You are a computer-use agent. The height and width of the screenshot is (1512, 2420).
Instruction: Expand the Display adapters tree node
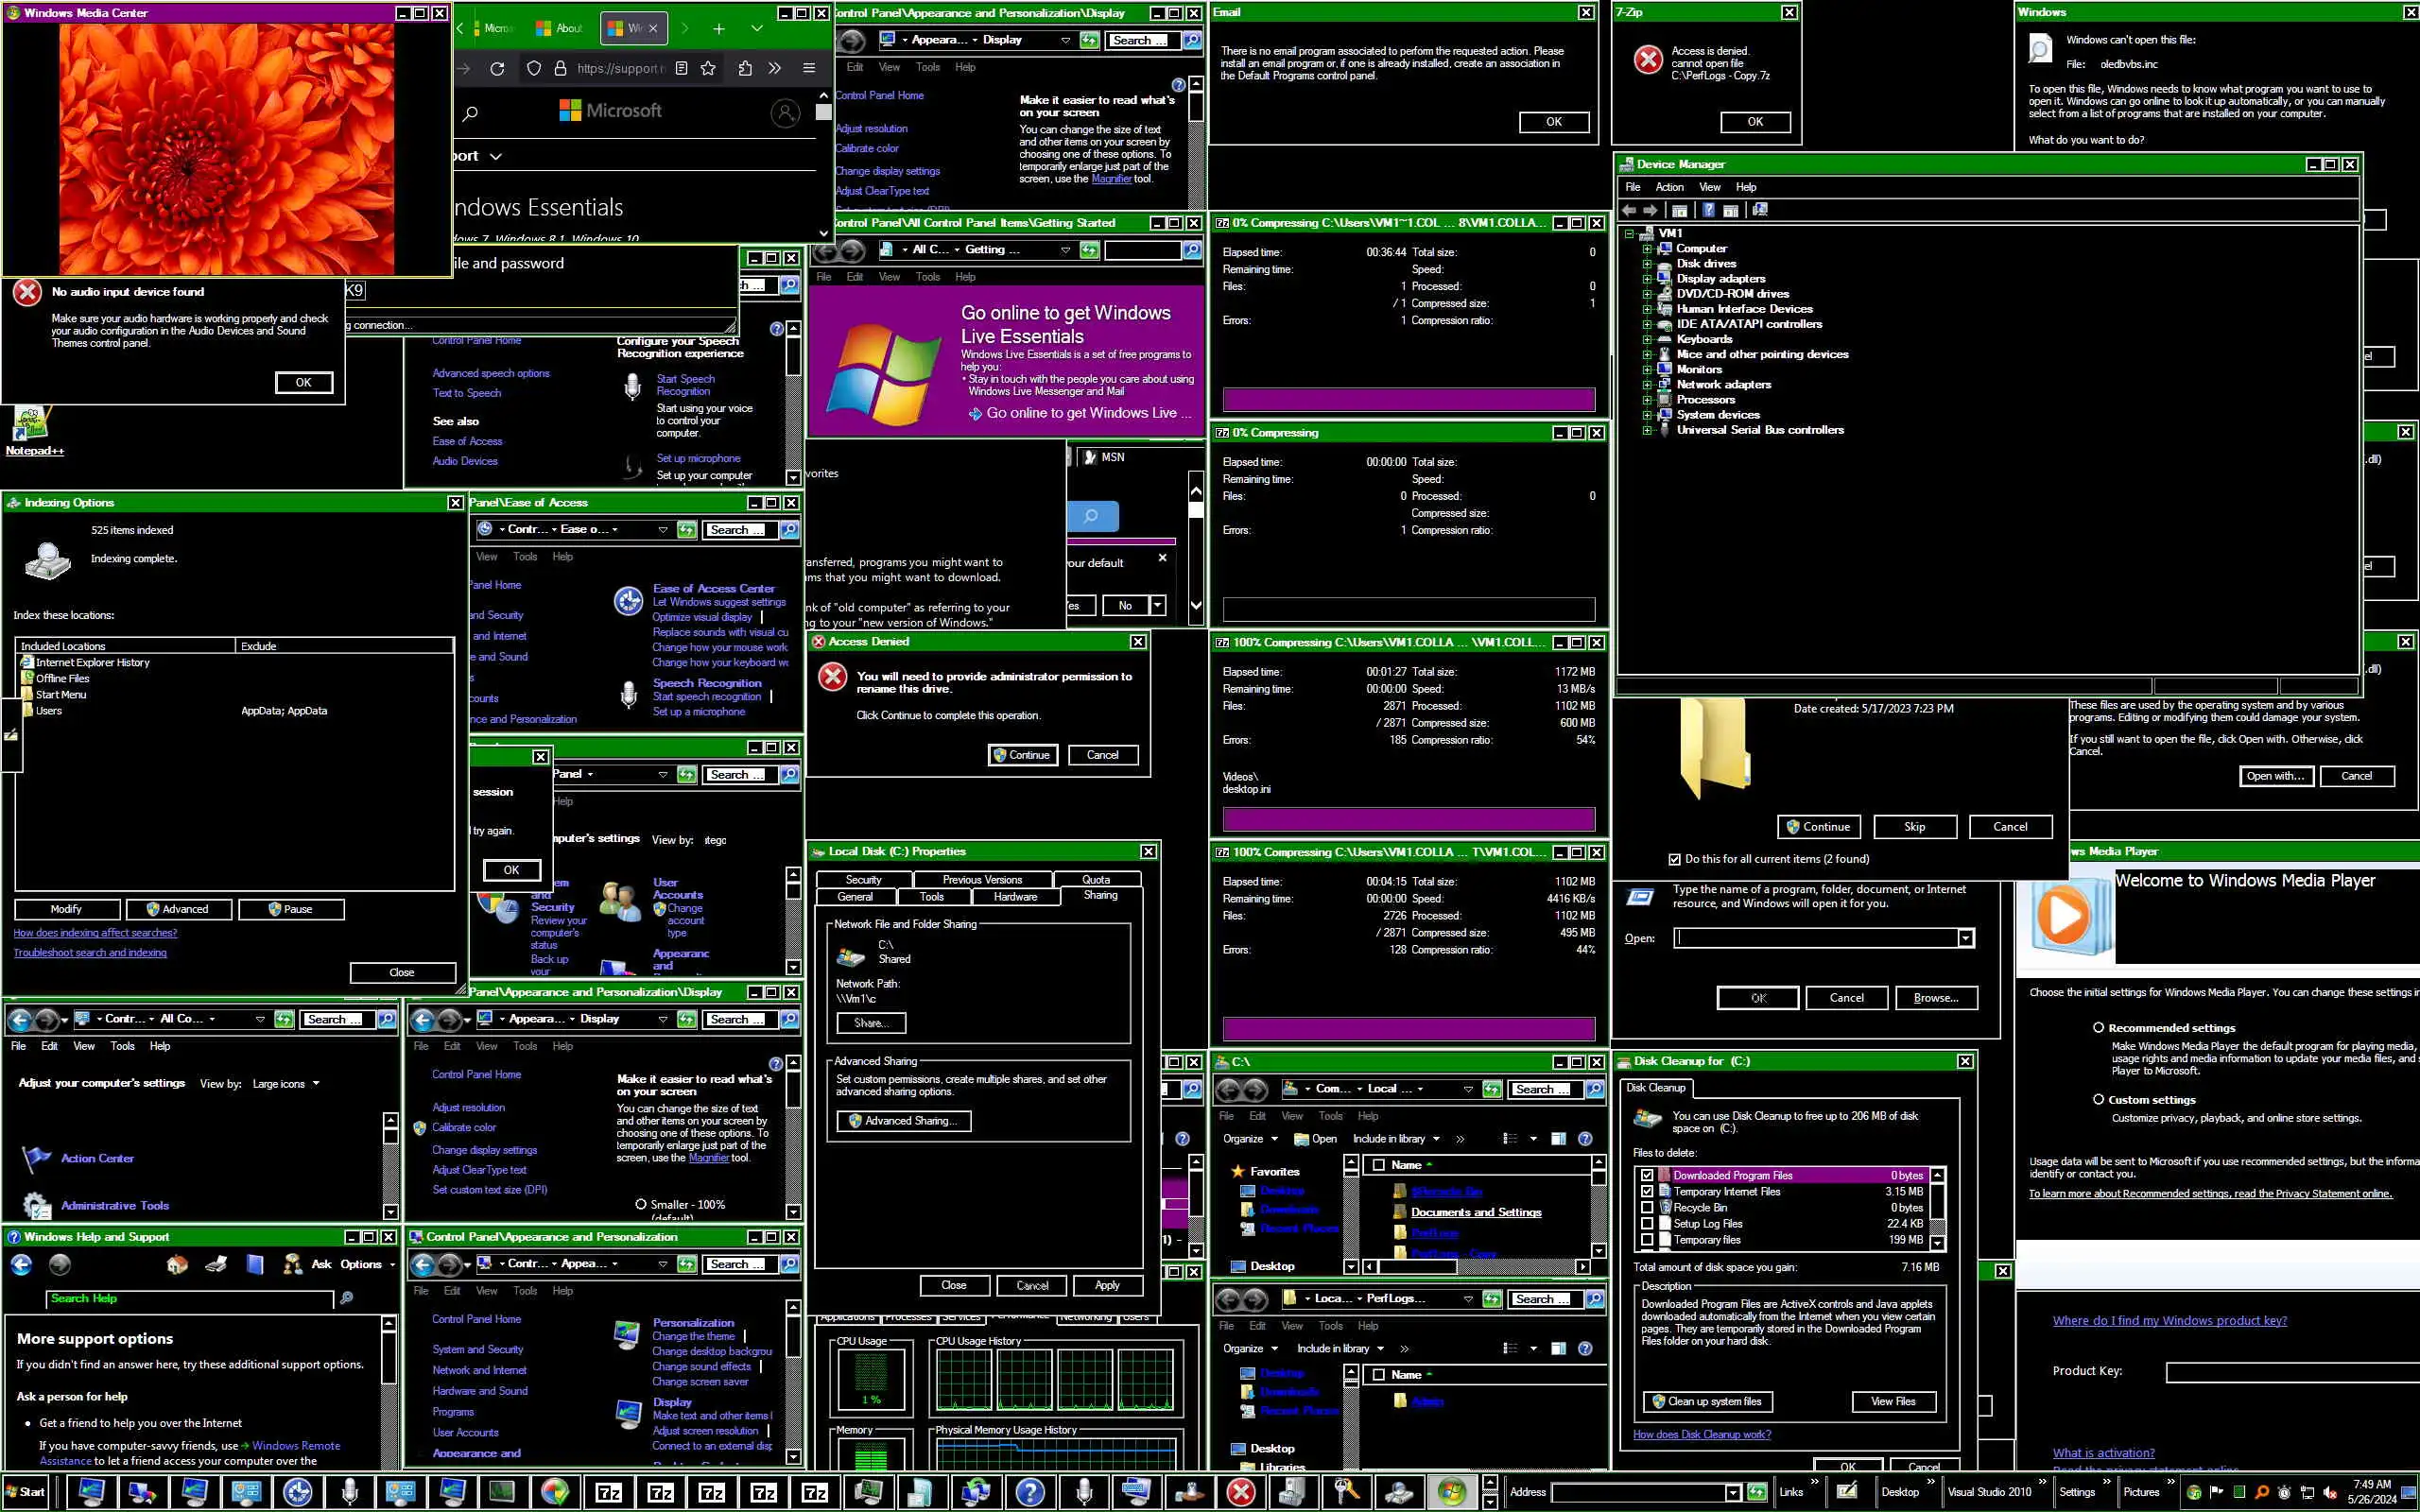coord(1646,279)
